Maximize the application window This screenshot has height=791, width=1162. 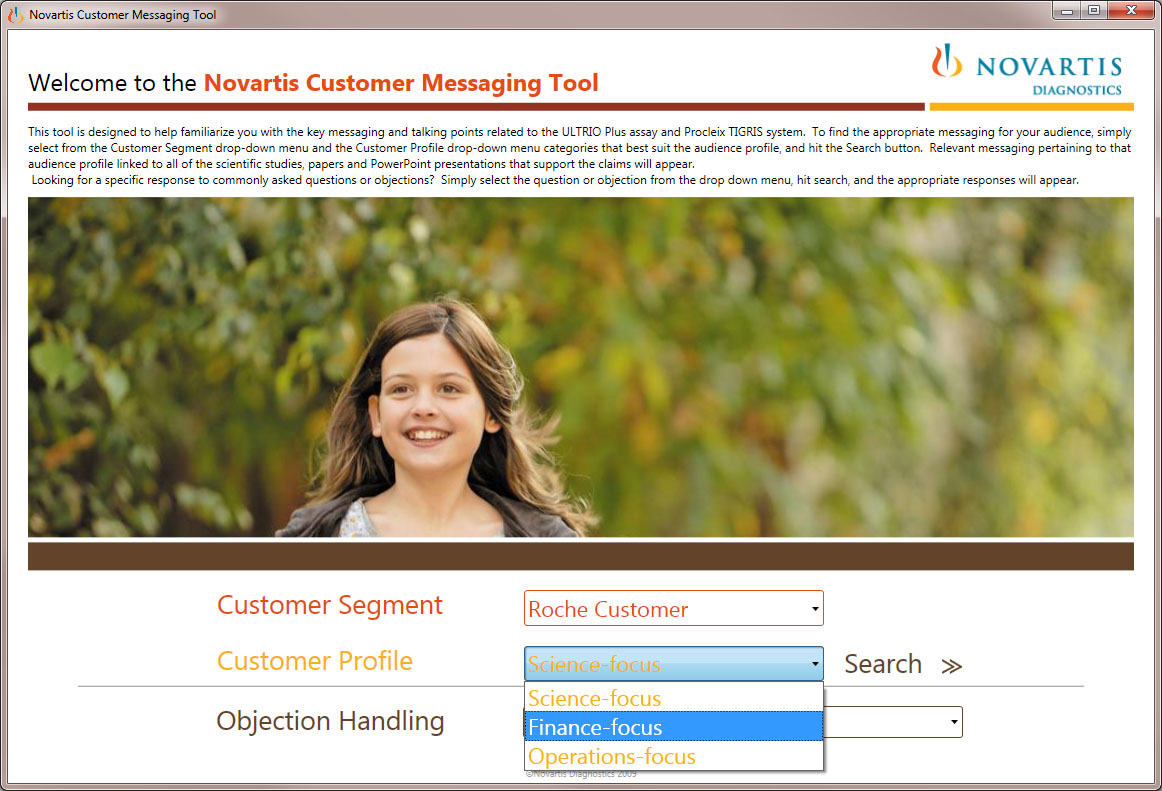tap(1094, 11)
